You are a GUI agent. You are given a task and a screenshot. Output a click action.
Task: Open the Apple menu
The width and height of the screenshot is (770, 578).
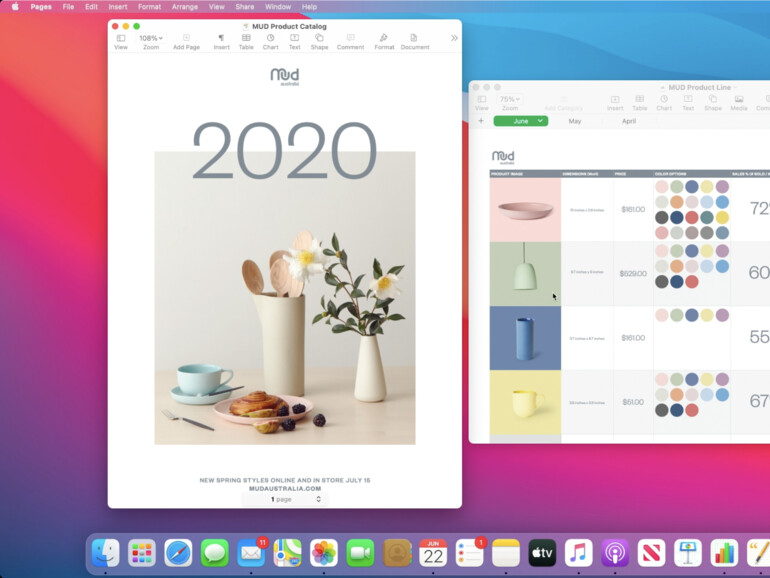coord(15,7)
